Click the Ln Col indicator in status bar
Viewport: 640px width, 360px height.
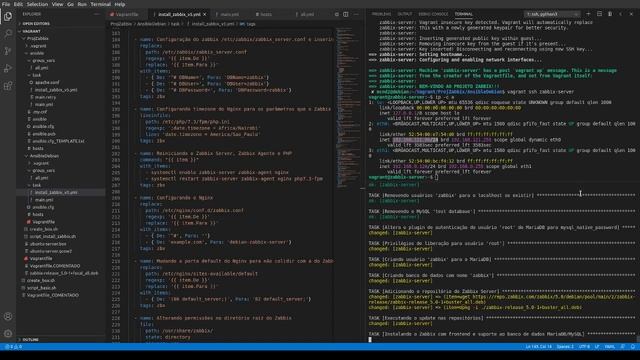(538, 347)
